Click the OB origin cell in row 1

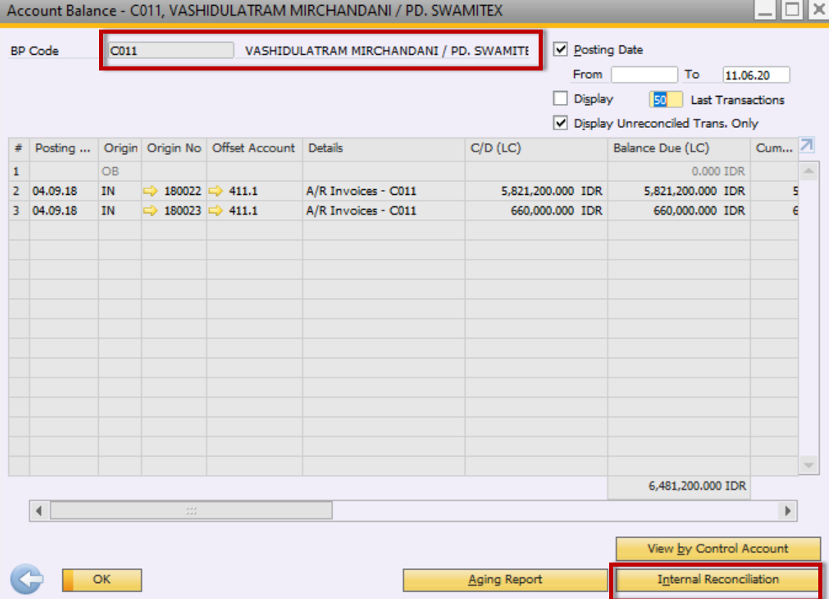pos(120,171)
